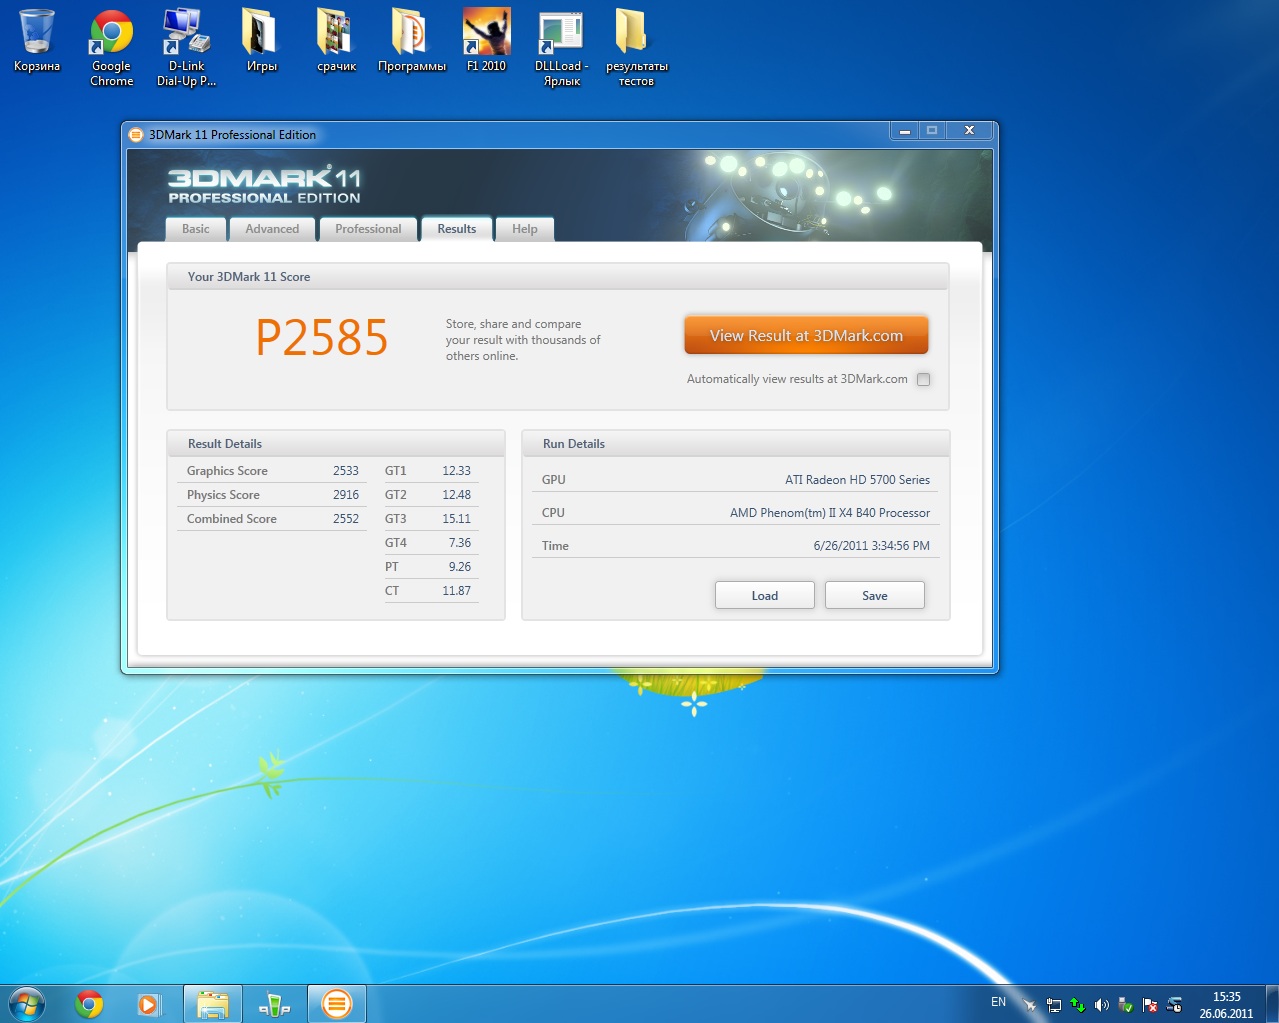Click the Load button
Screen dimensions: 1279x1023
click(765, 595)
